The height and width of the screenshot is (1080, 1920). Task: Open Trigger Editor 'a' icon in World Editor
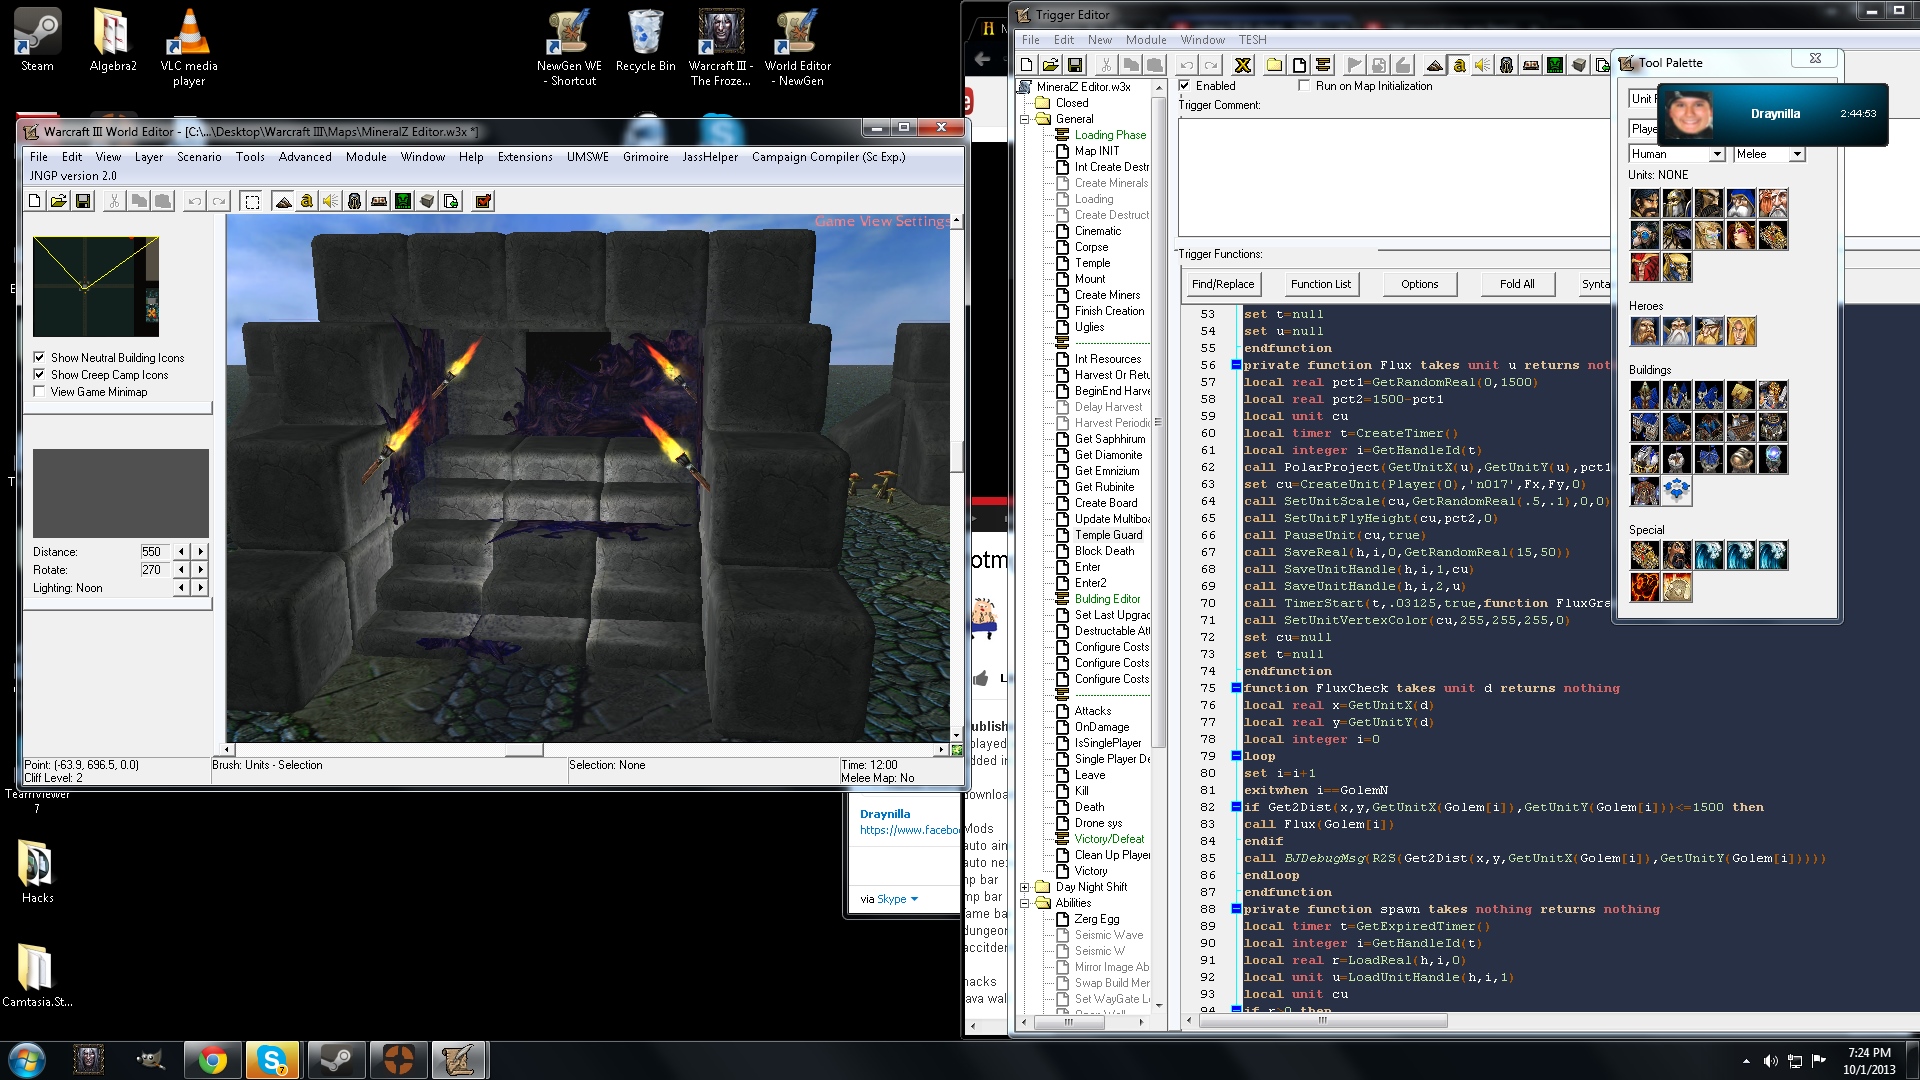click(307, 201)
